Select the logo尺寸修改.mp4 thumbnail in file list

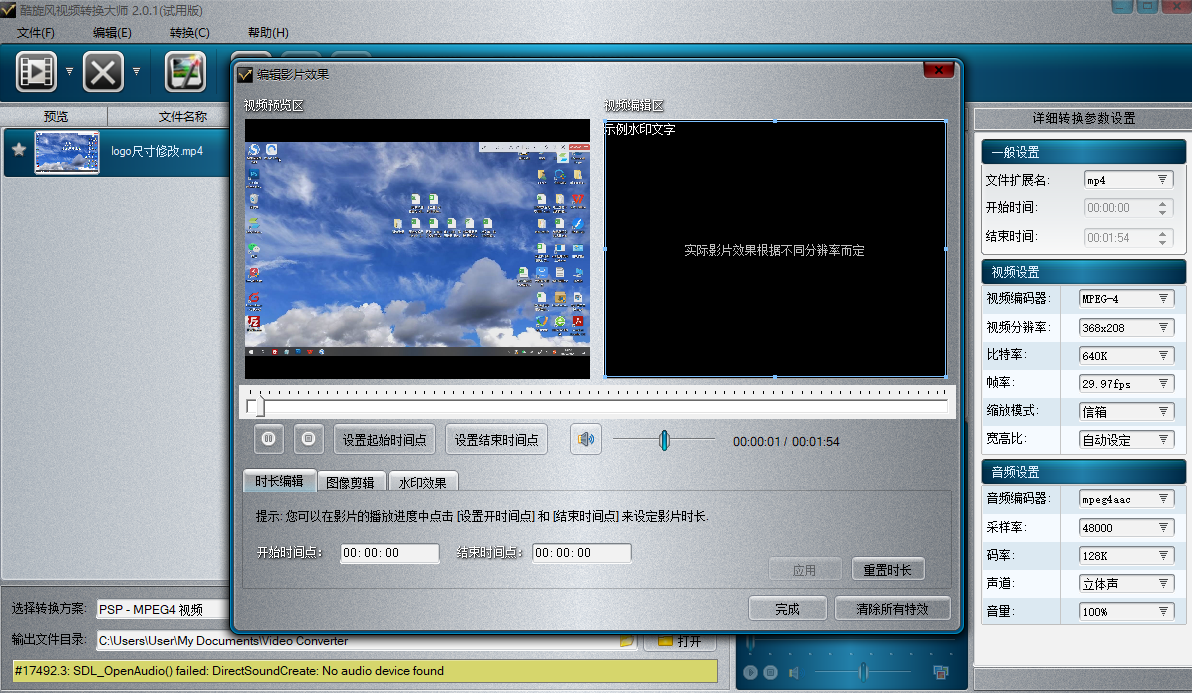(x=67, y=152)
